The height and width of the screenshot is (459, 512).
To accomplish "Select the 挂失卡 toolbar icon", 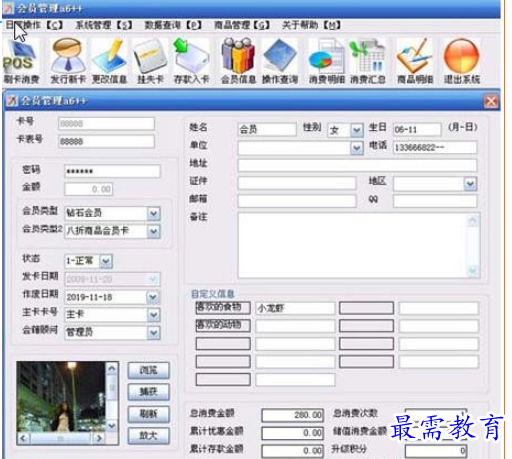I will (150, 62).
